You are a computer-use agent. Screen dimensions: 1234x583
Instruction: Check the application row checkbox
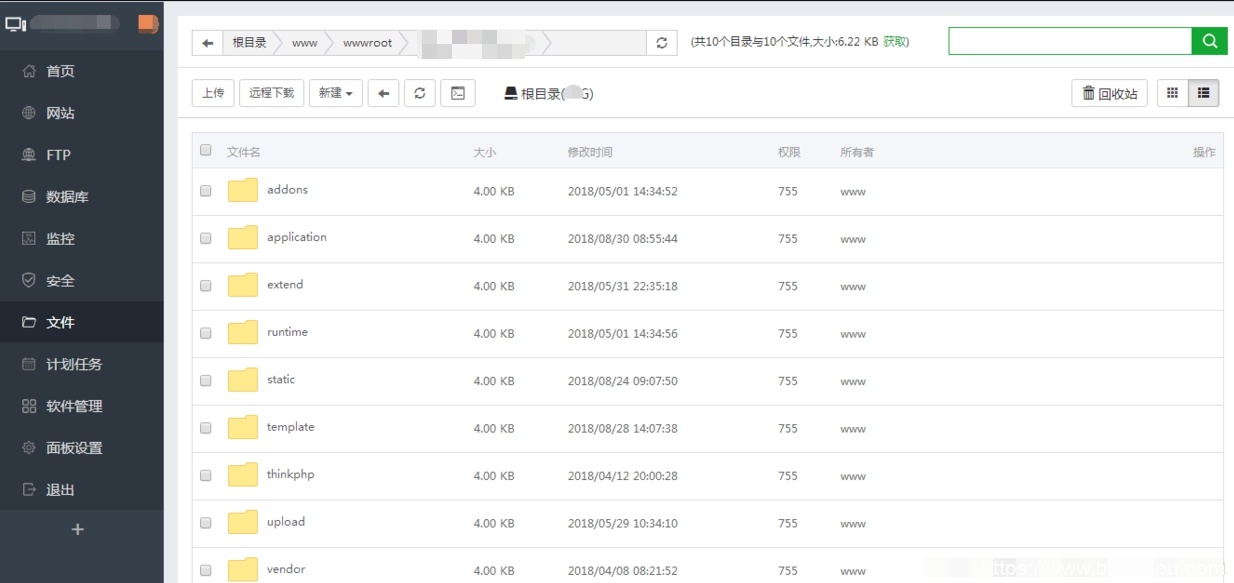[206, 238]
